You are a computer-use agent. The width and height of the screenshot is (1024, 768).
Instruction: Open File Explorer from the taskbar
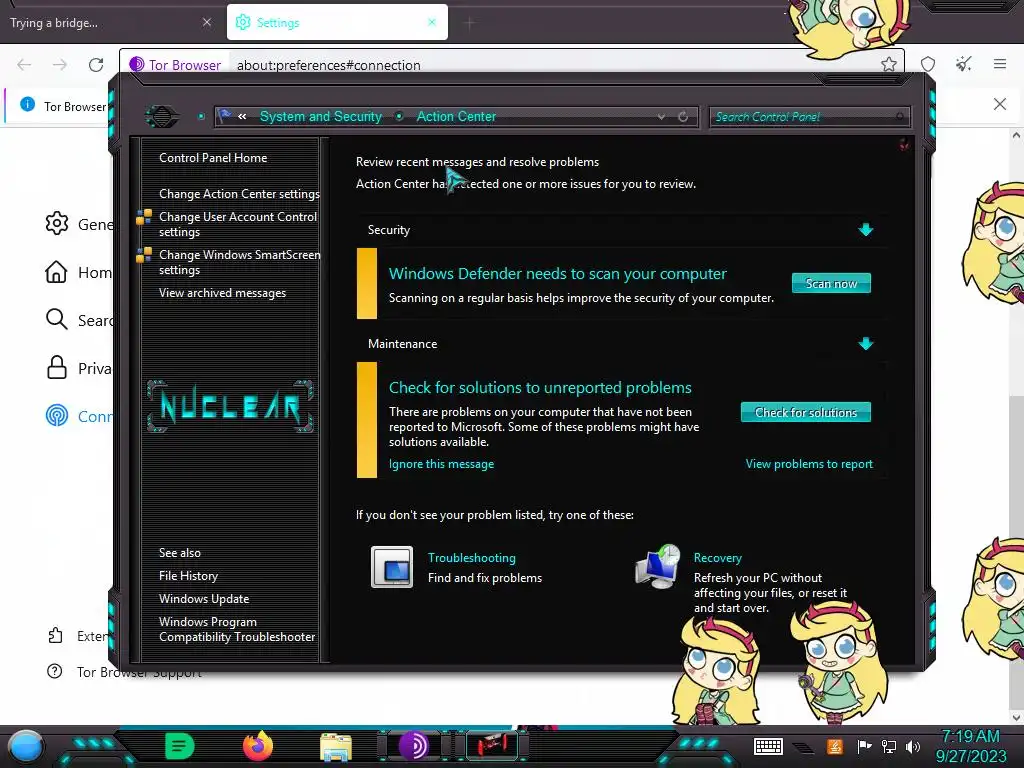pyautogui.click(x=336, y=746)
